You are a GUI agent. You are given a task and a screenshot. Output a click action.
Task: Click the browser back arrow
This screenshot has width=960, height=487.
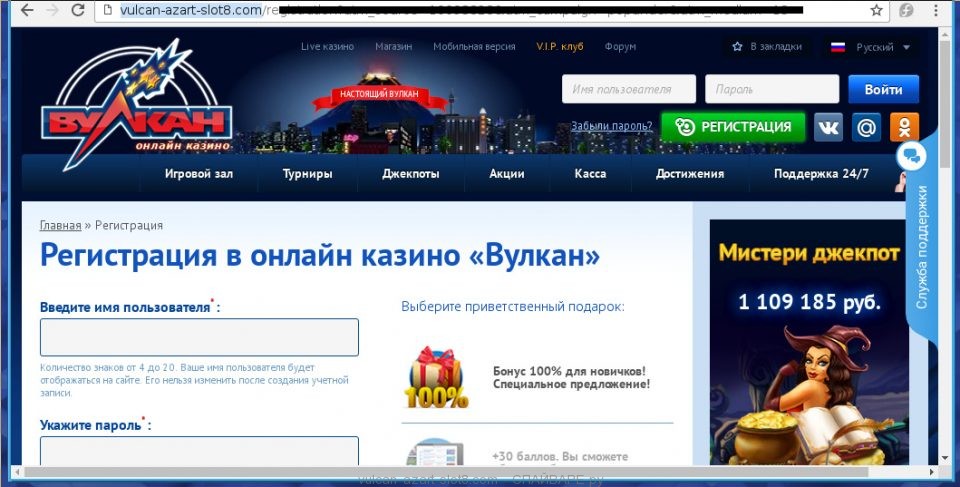point(19,11)
